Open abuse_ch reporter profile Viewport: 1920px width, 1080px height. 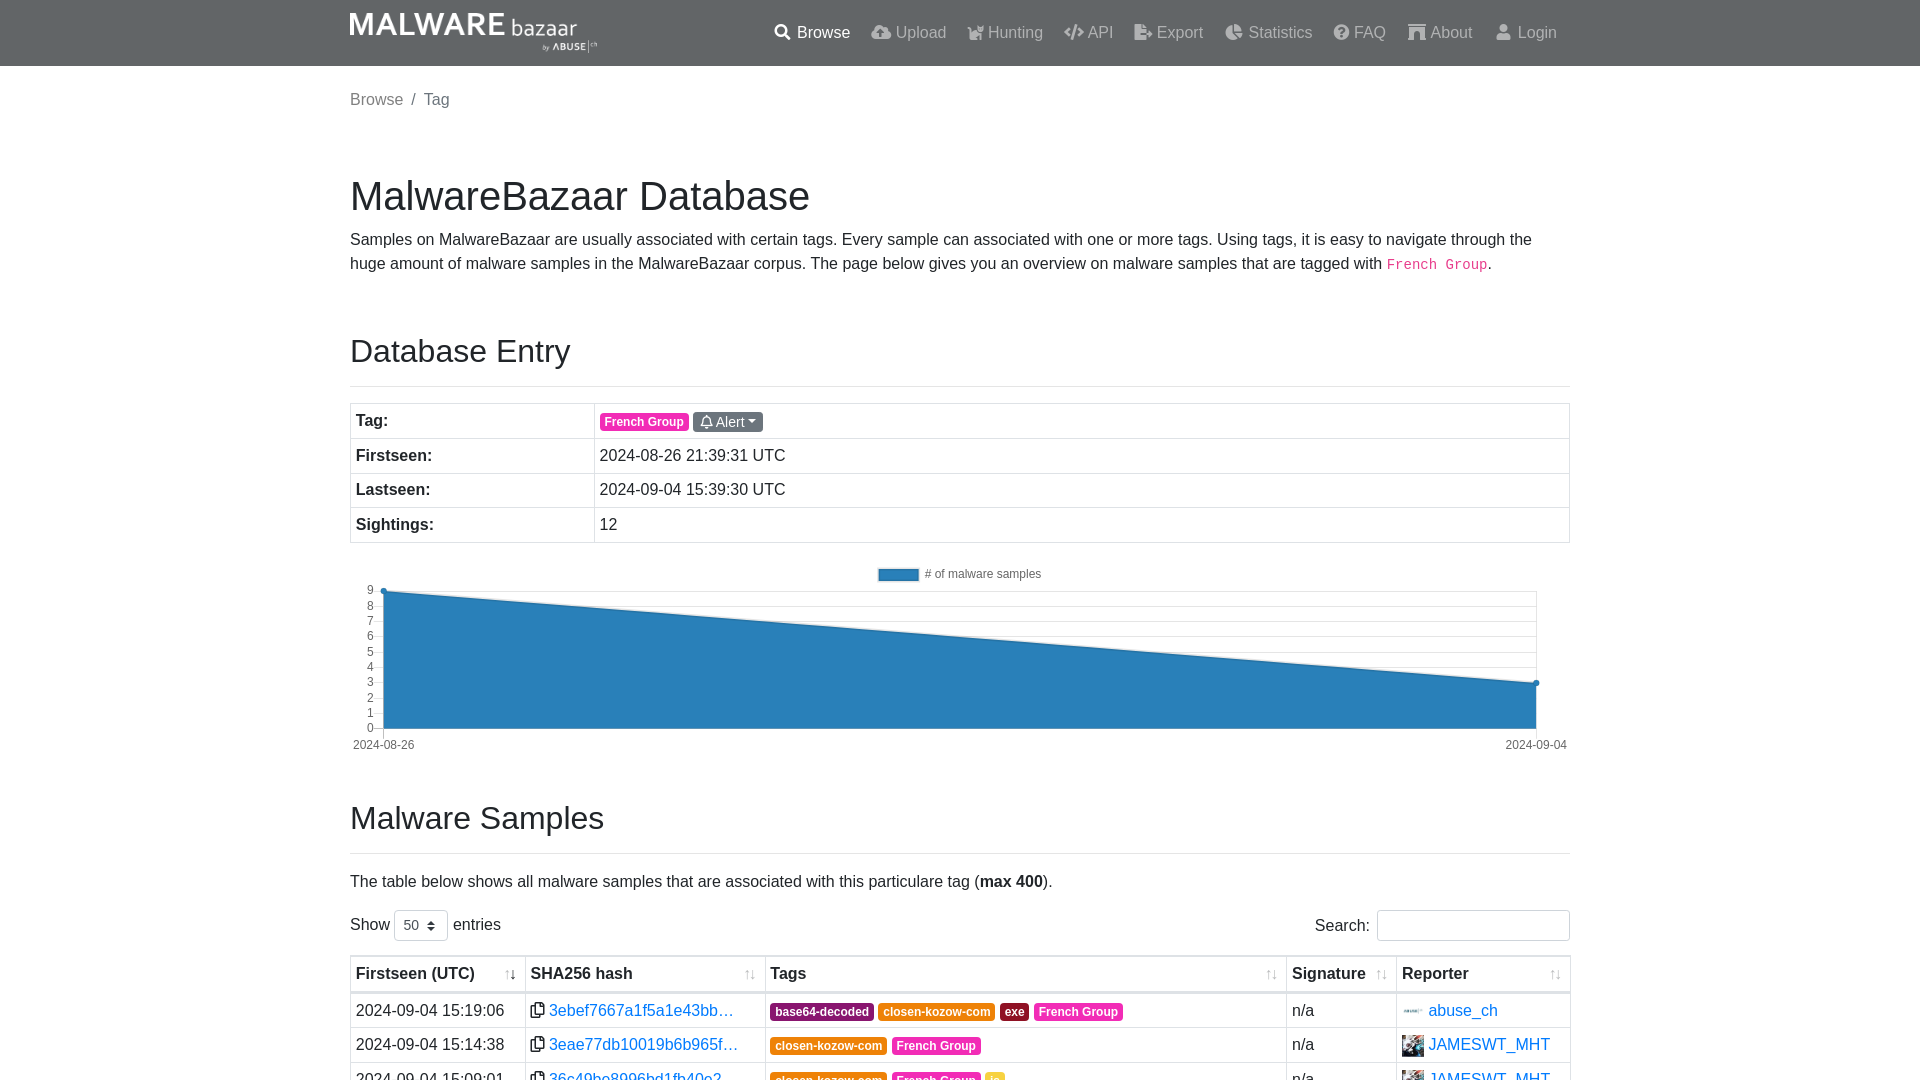[1462, 1011]
